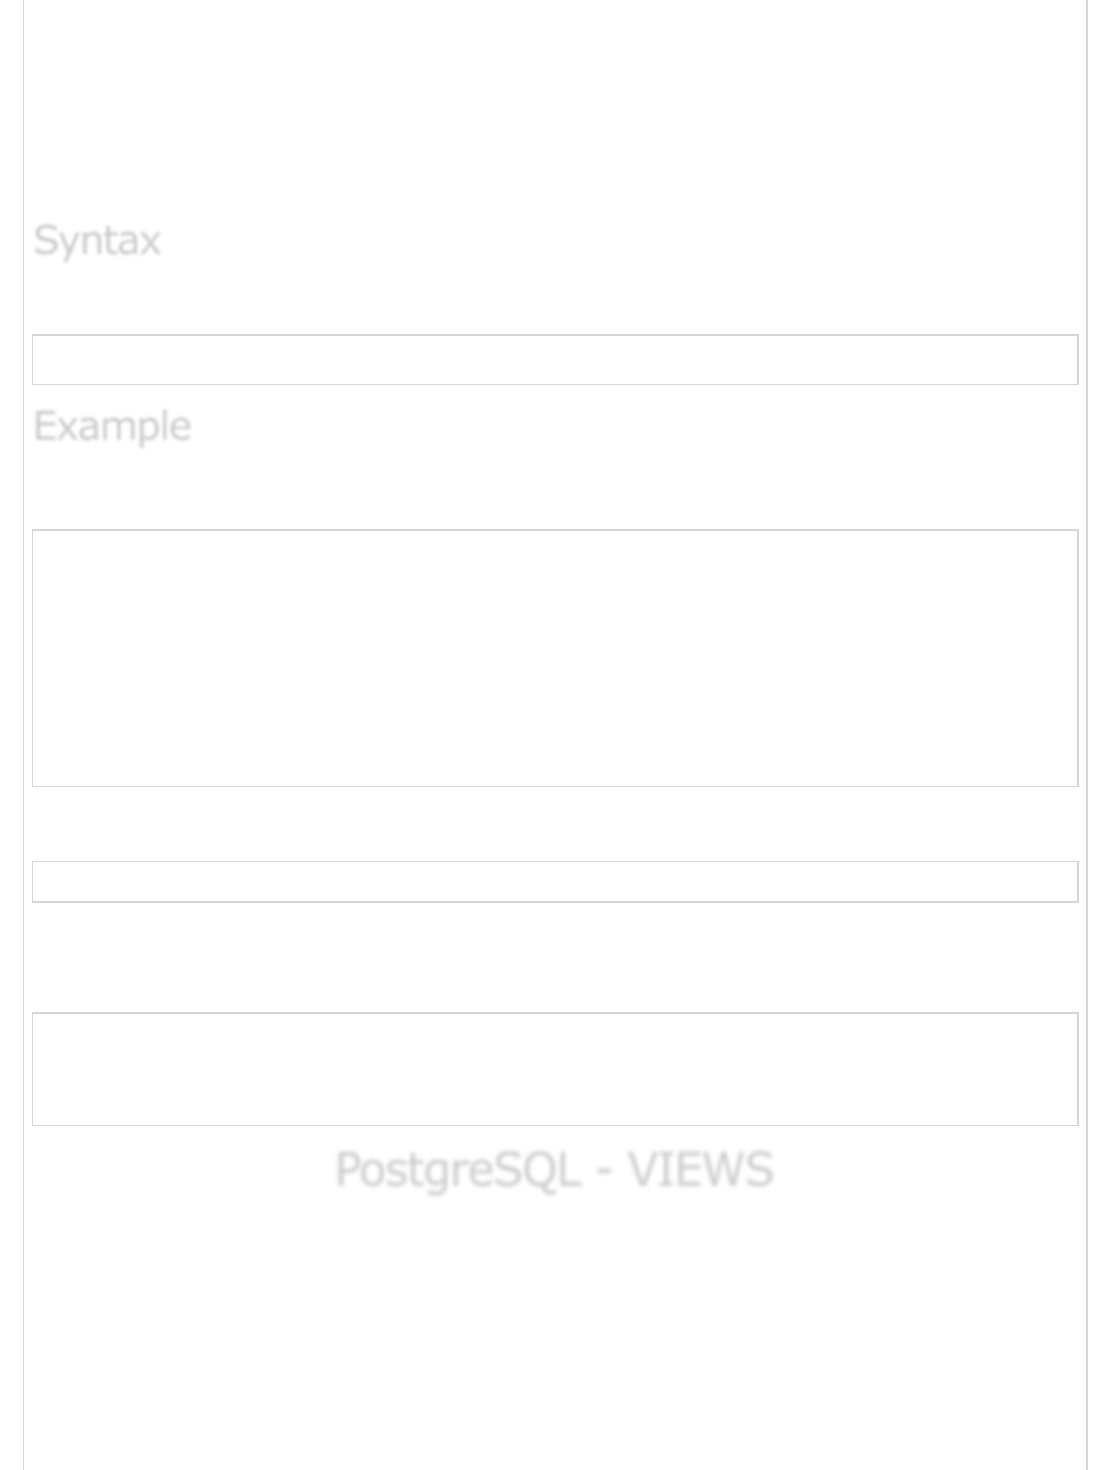This screenshot has width=1110, height=1470.
Task: Click inside the empty box under Syntax
Action: tap(555, 360)
